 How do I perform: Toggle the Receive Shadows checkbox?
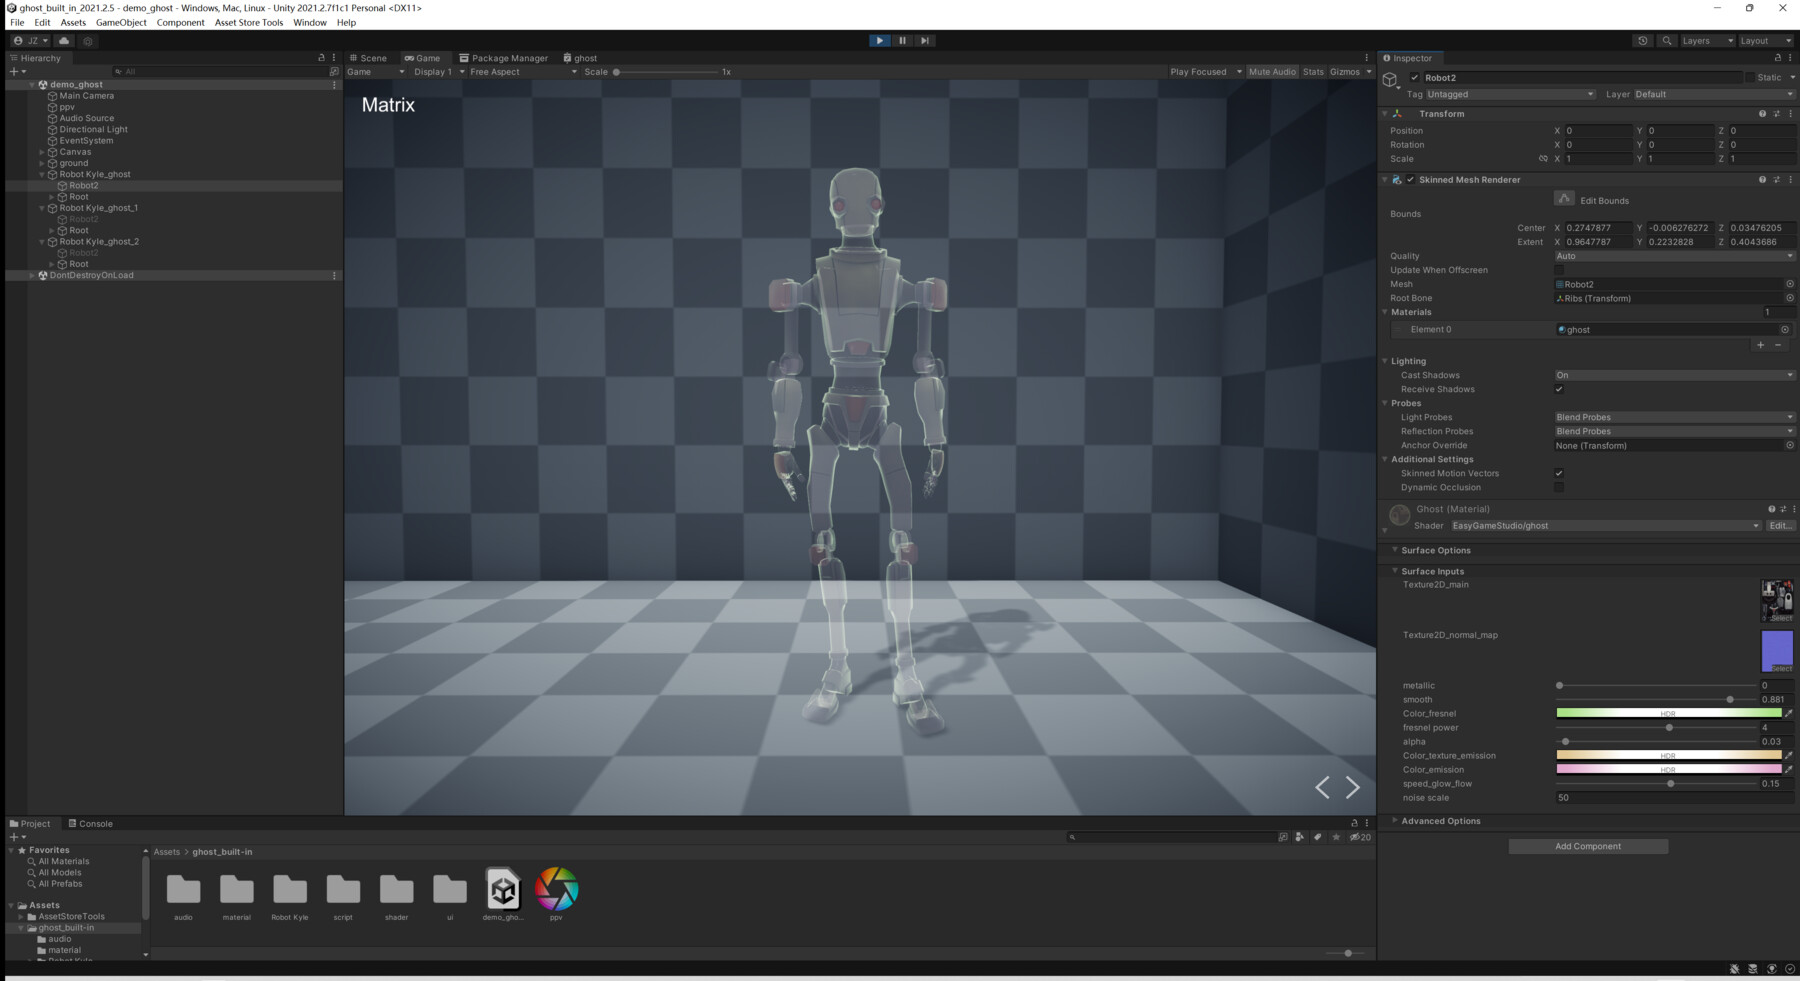[x=1559, y=390]
